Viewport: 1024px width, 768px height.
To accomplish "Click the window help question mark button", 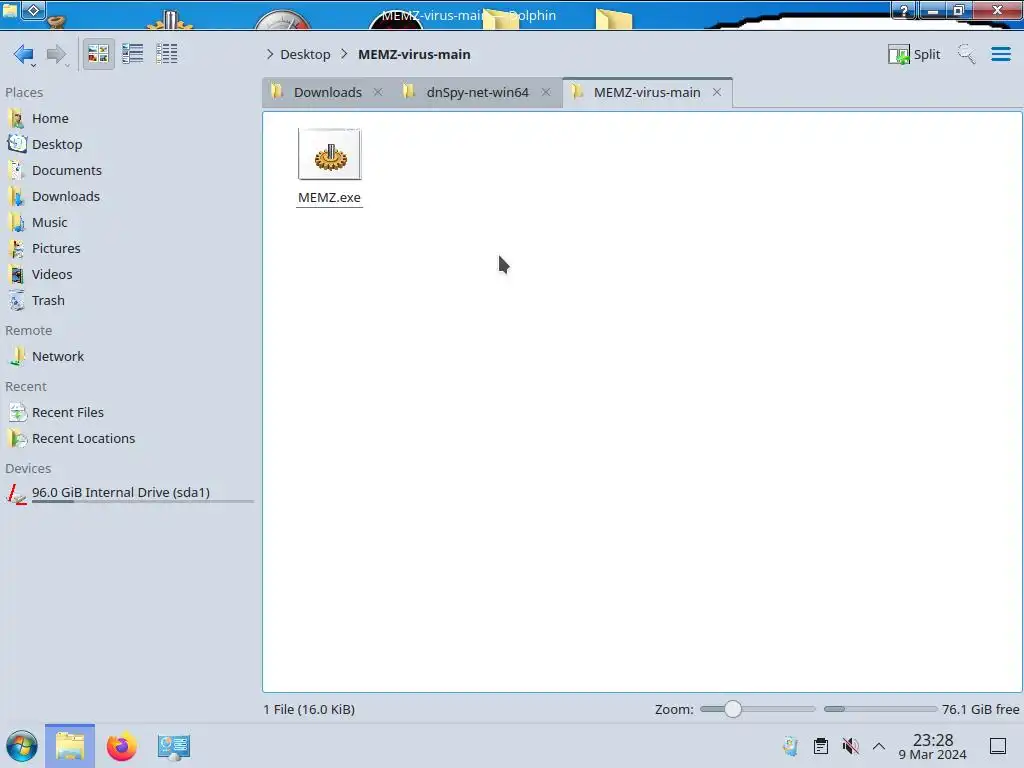I will tap(904, 10).
